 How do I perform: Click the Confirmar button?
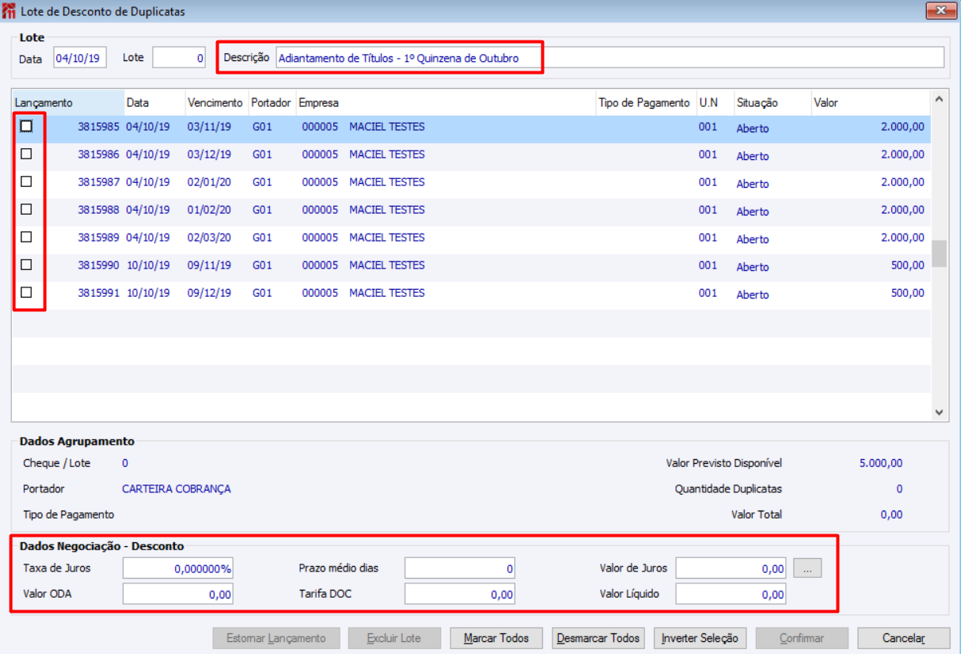tap(802, 638)
